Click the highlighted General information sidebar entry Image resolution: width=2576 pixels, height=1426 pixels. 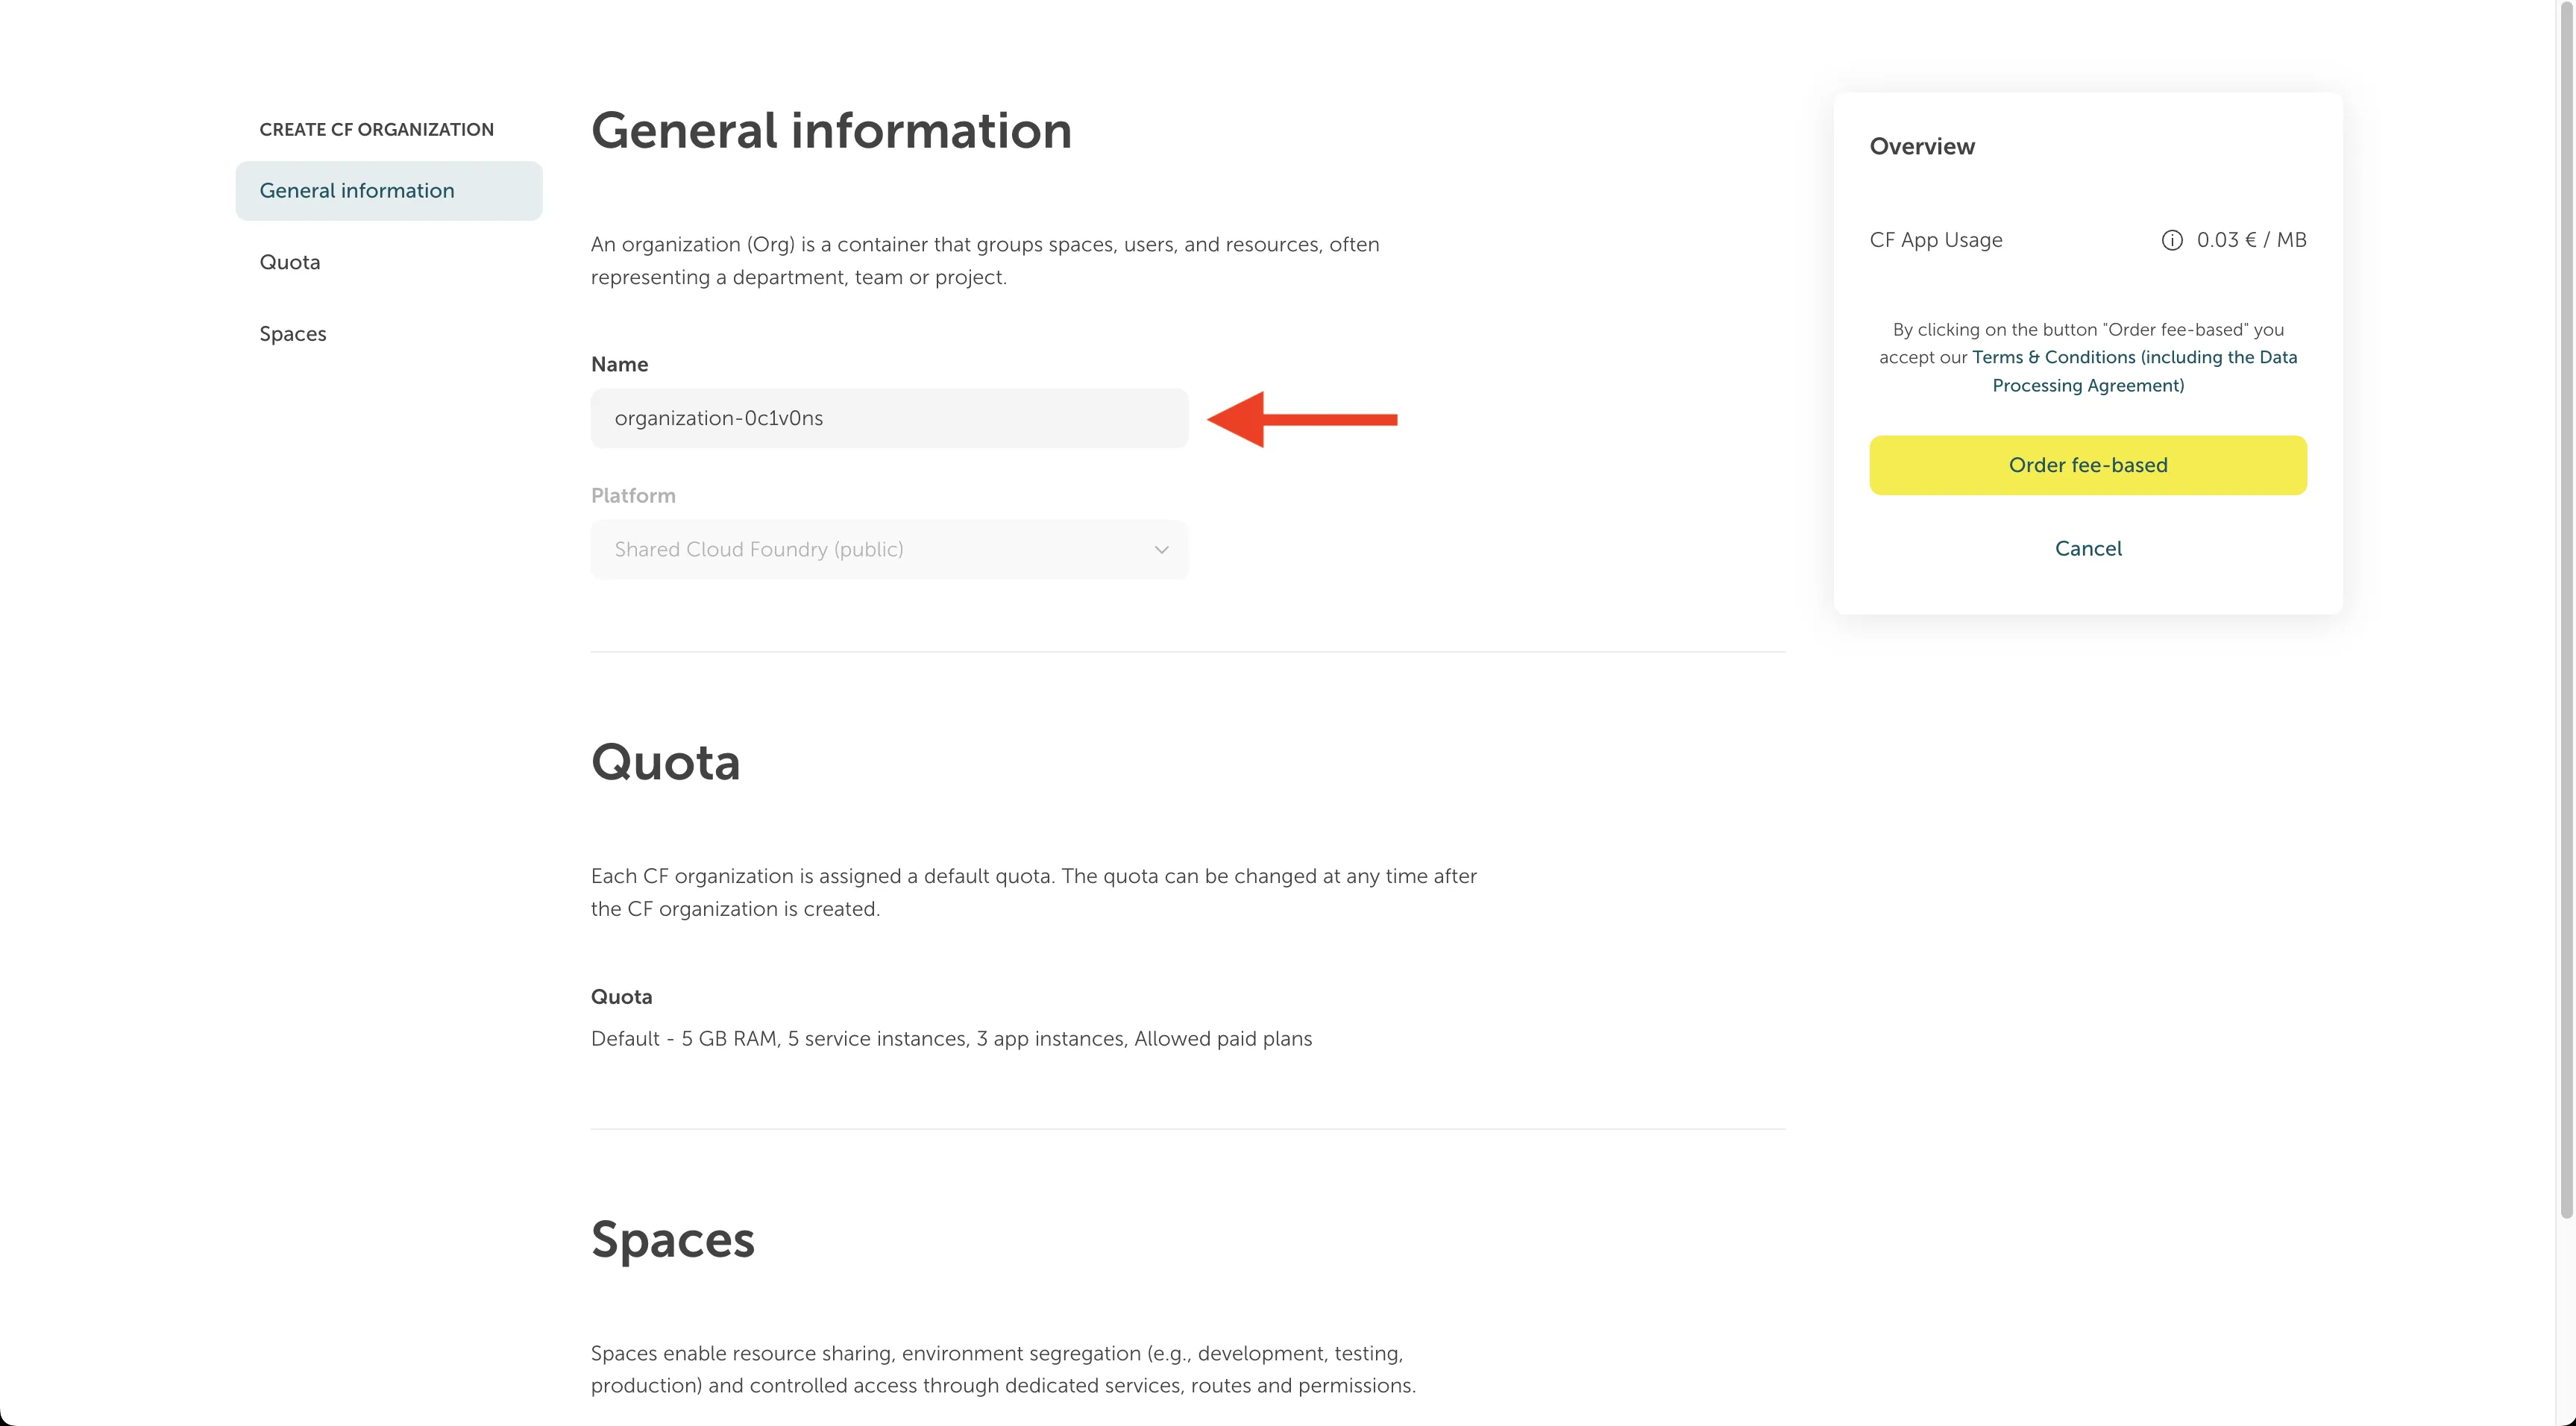[357, 190]
